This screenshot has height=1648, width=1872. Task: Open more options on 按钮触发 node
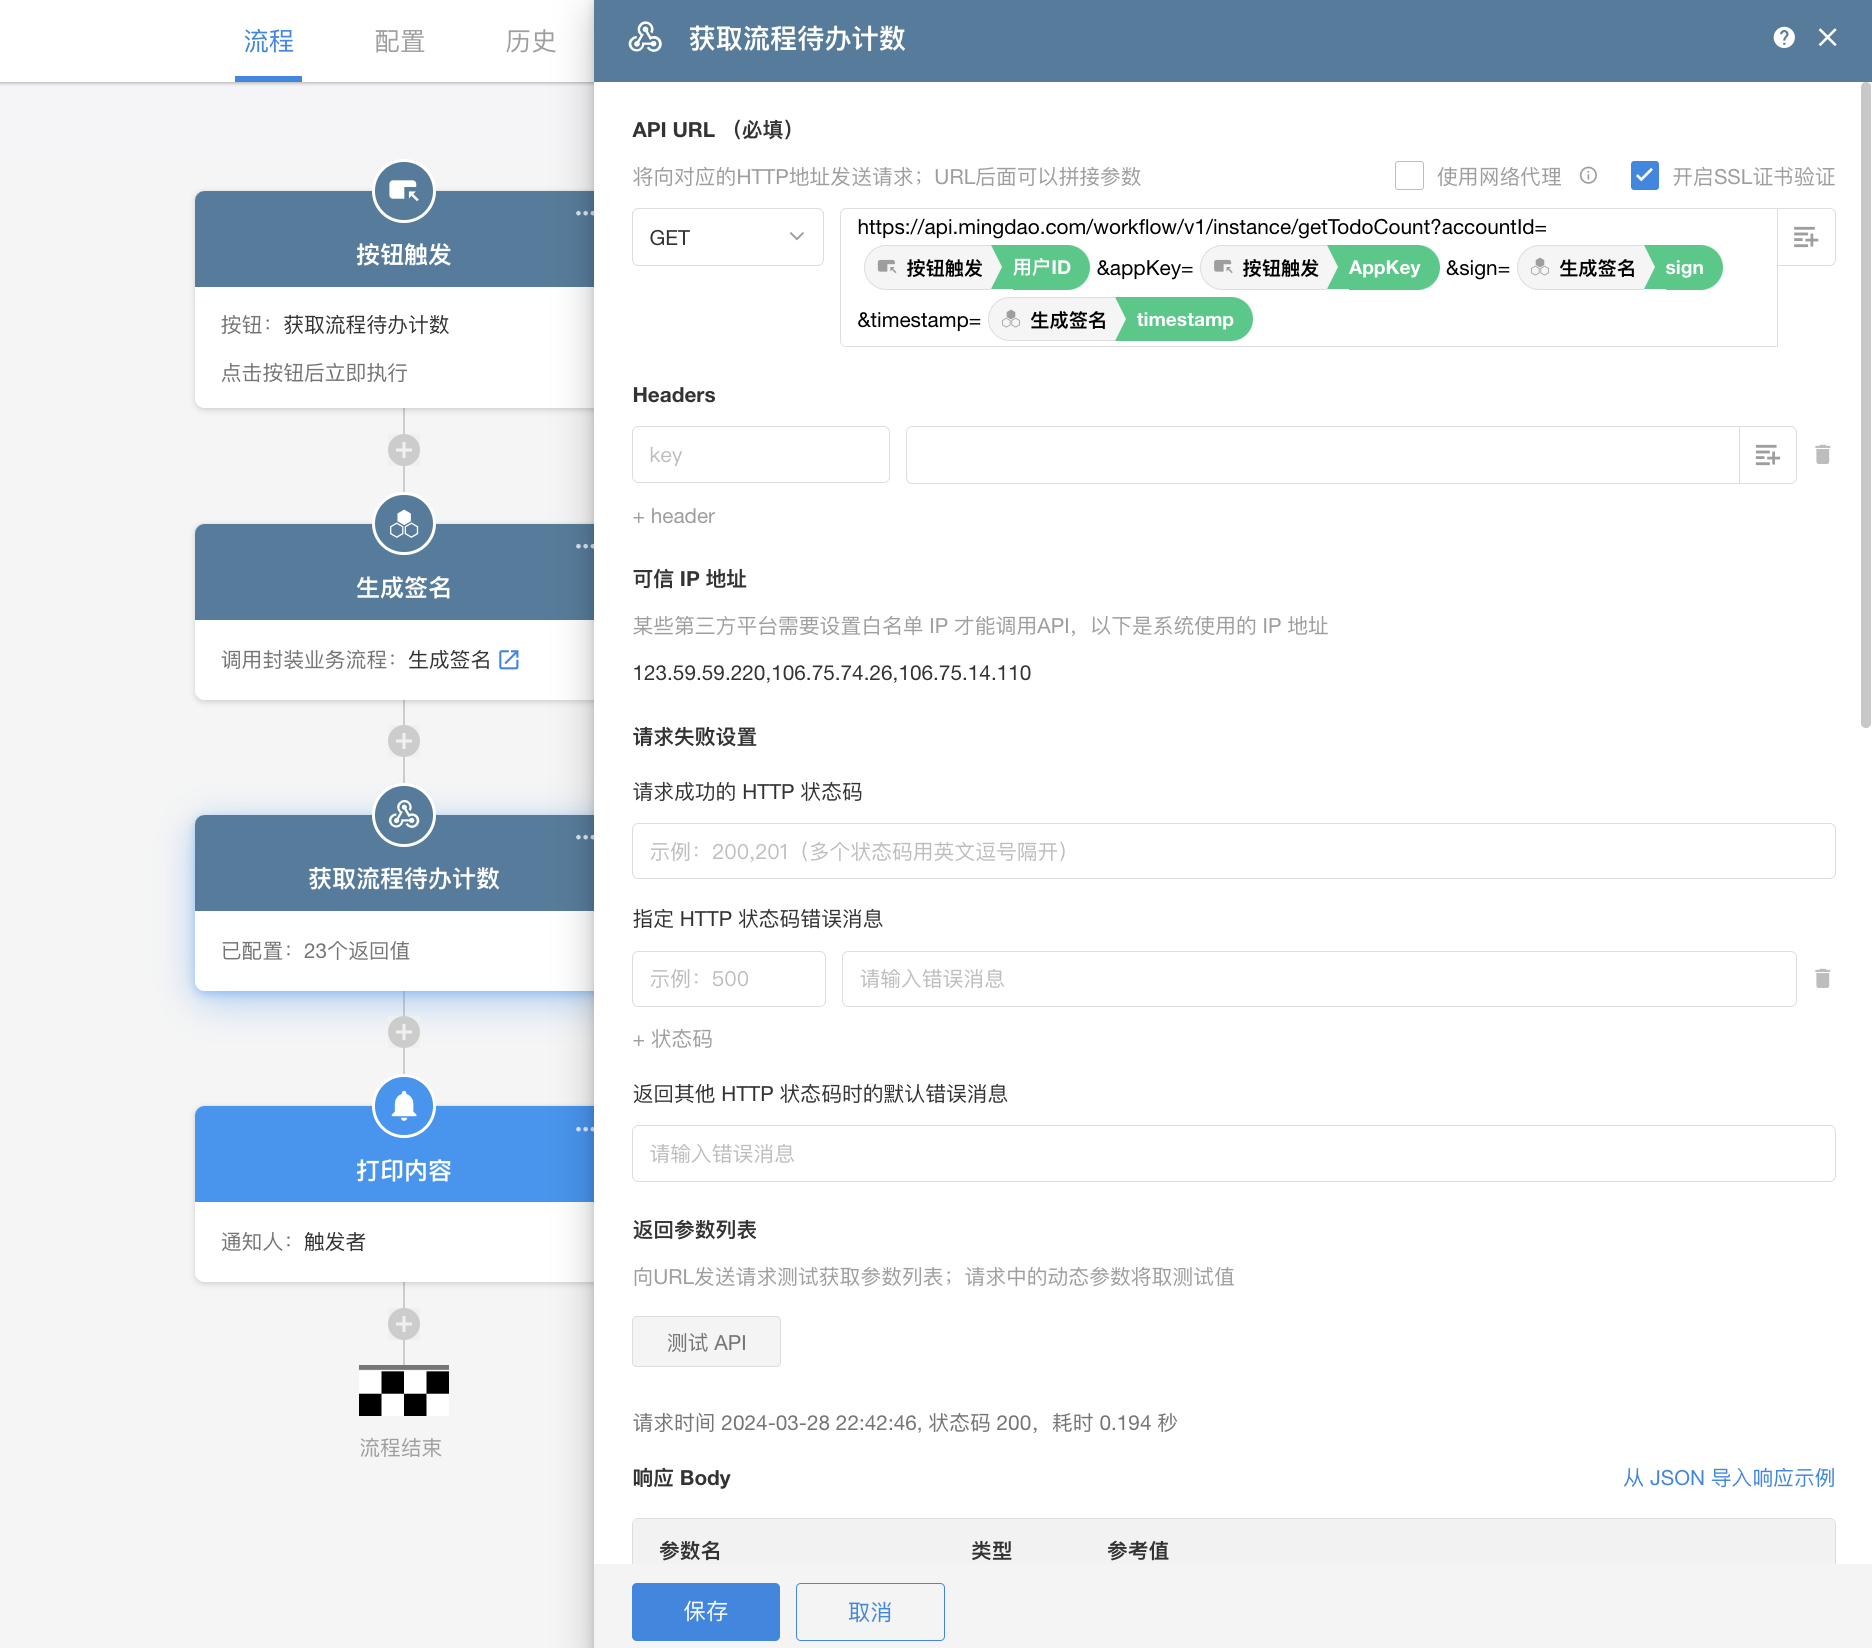584,213
